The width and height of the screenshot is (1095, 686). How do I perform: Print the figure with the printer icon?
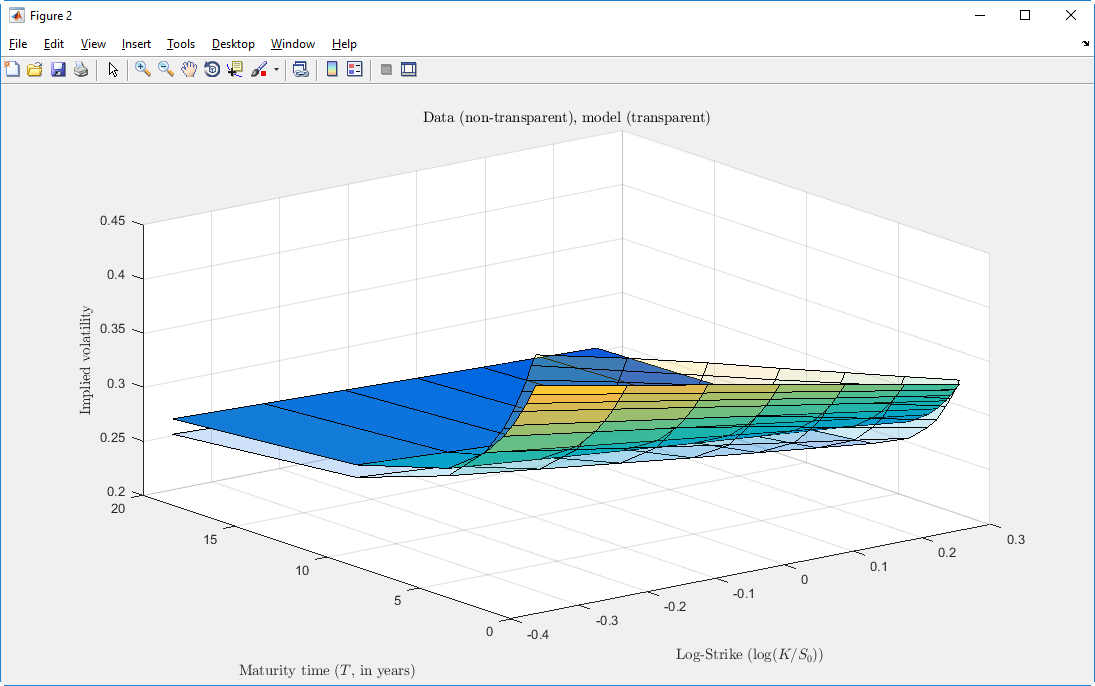[81, 70]
